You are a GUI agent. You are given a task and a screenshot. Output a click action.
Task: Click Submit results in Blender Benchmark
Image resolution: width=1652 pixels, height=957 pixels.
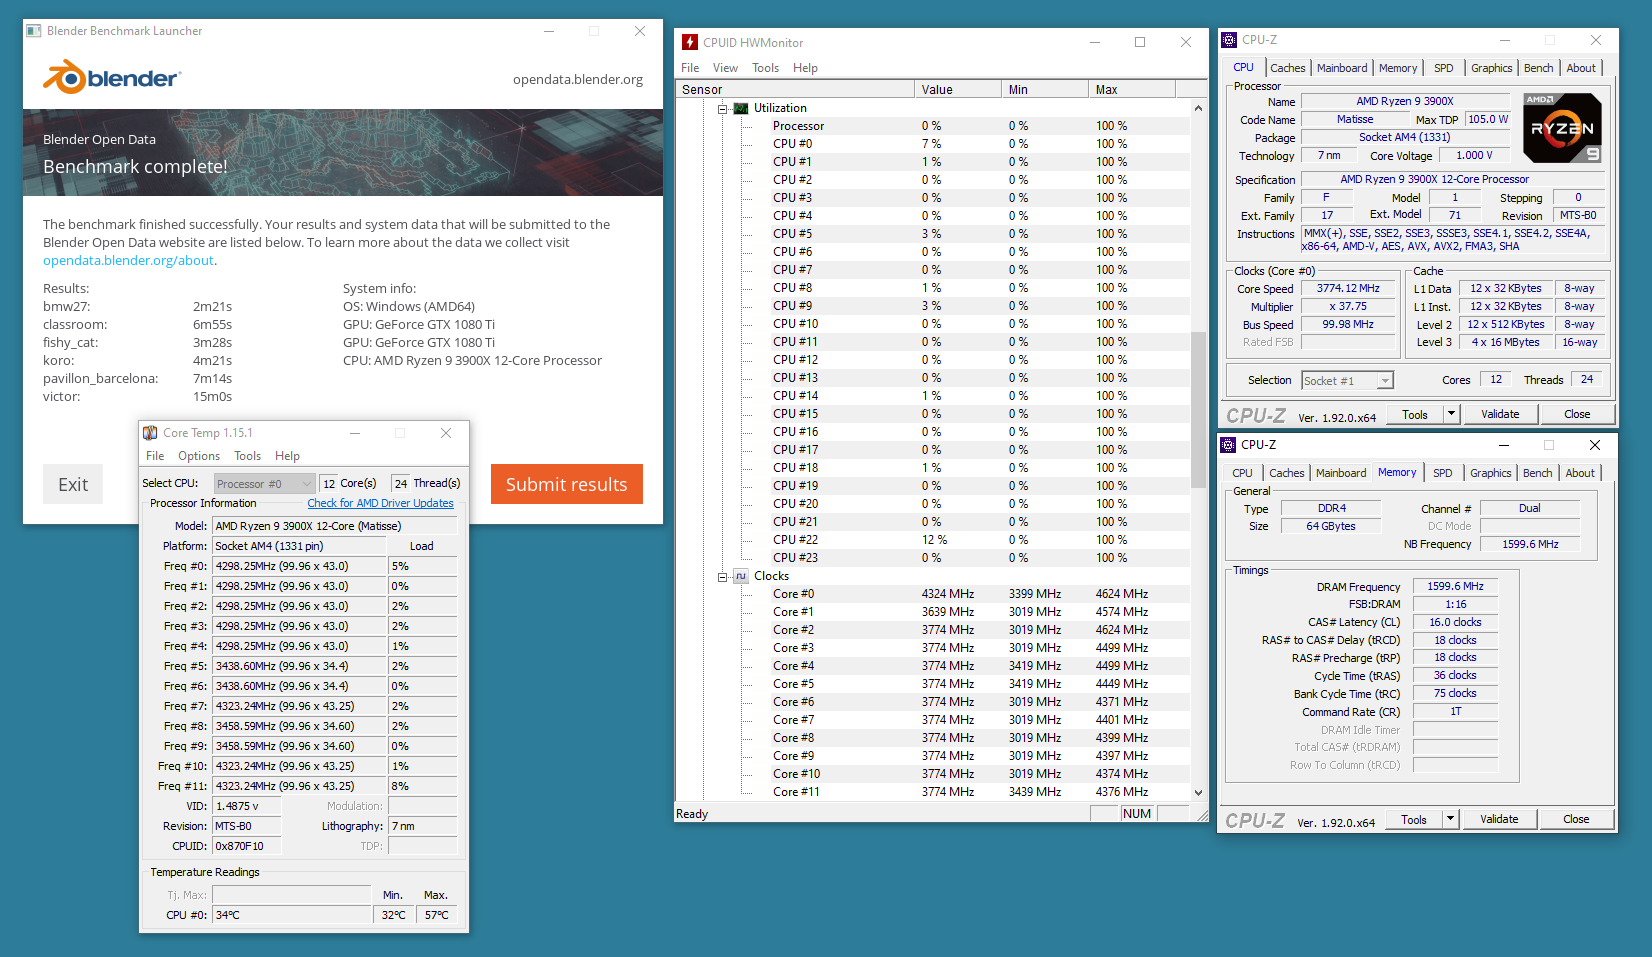[x=567, y=484]
